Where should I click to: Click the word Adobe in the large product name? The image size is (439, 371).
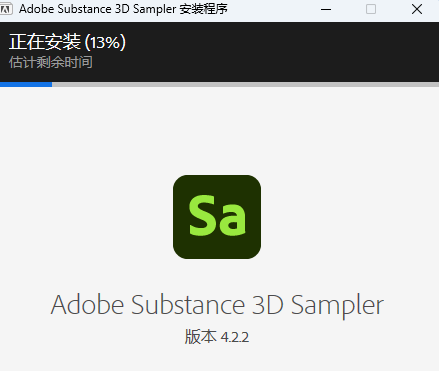[x=87, y=305]
